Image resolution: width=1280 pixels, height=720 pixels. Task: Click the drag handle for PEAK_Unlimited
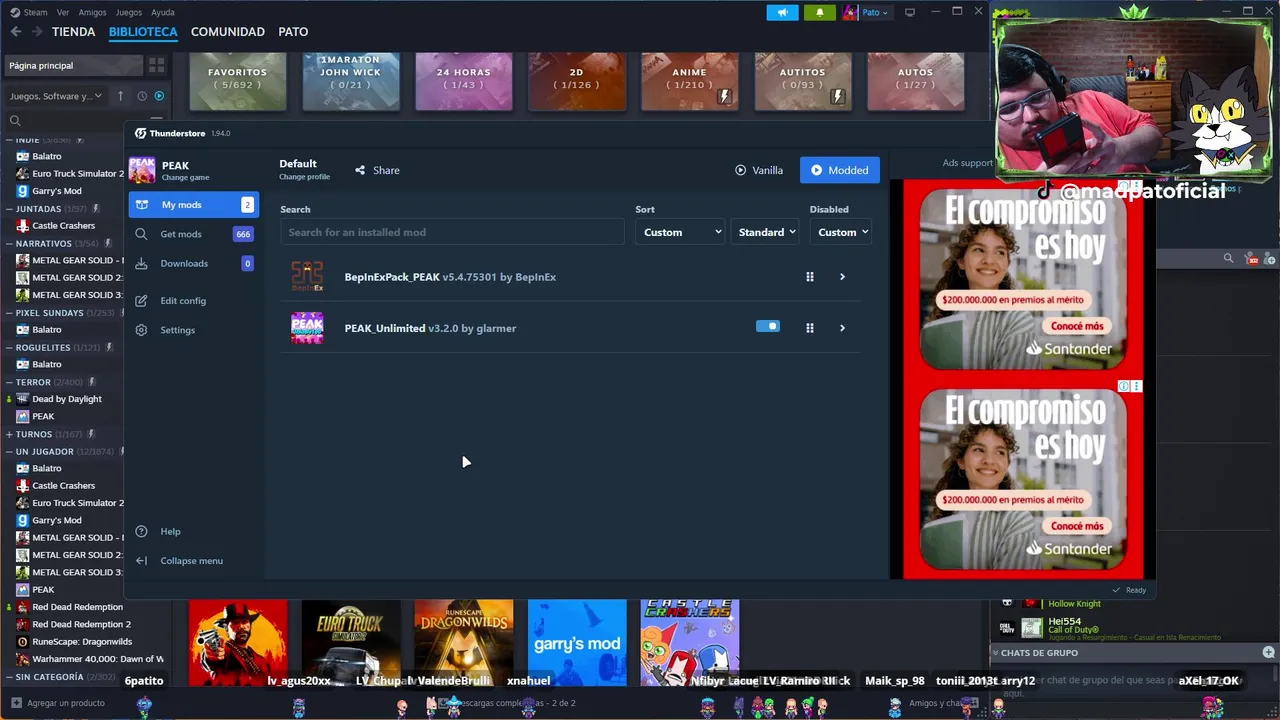(x=810, y=328)
